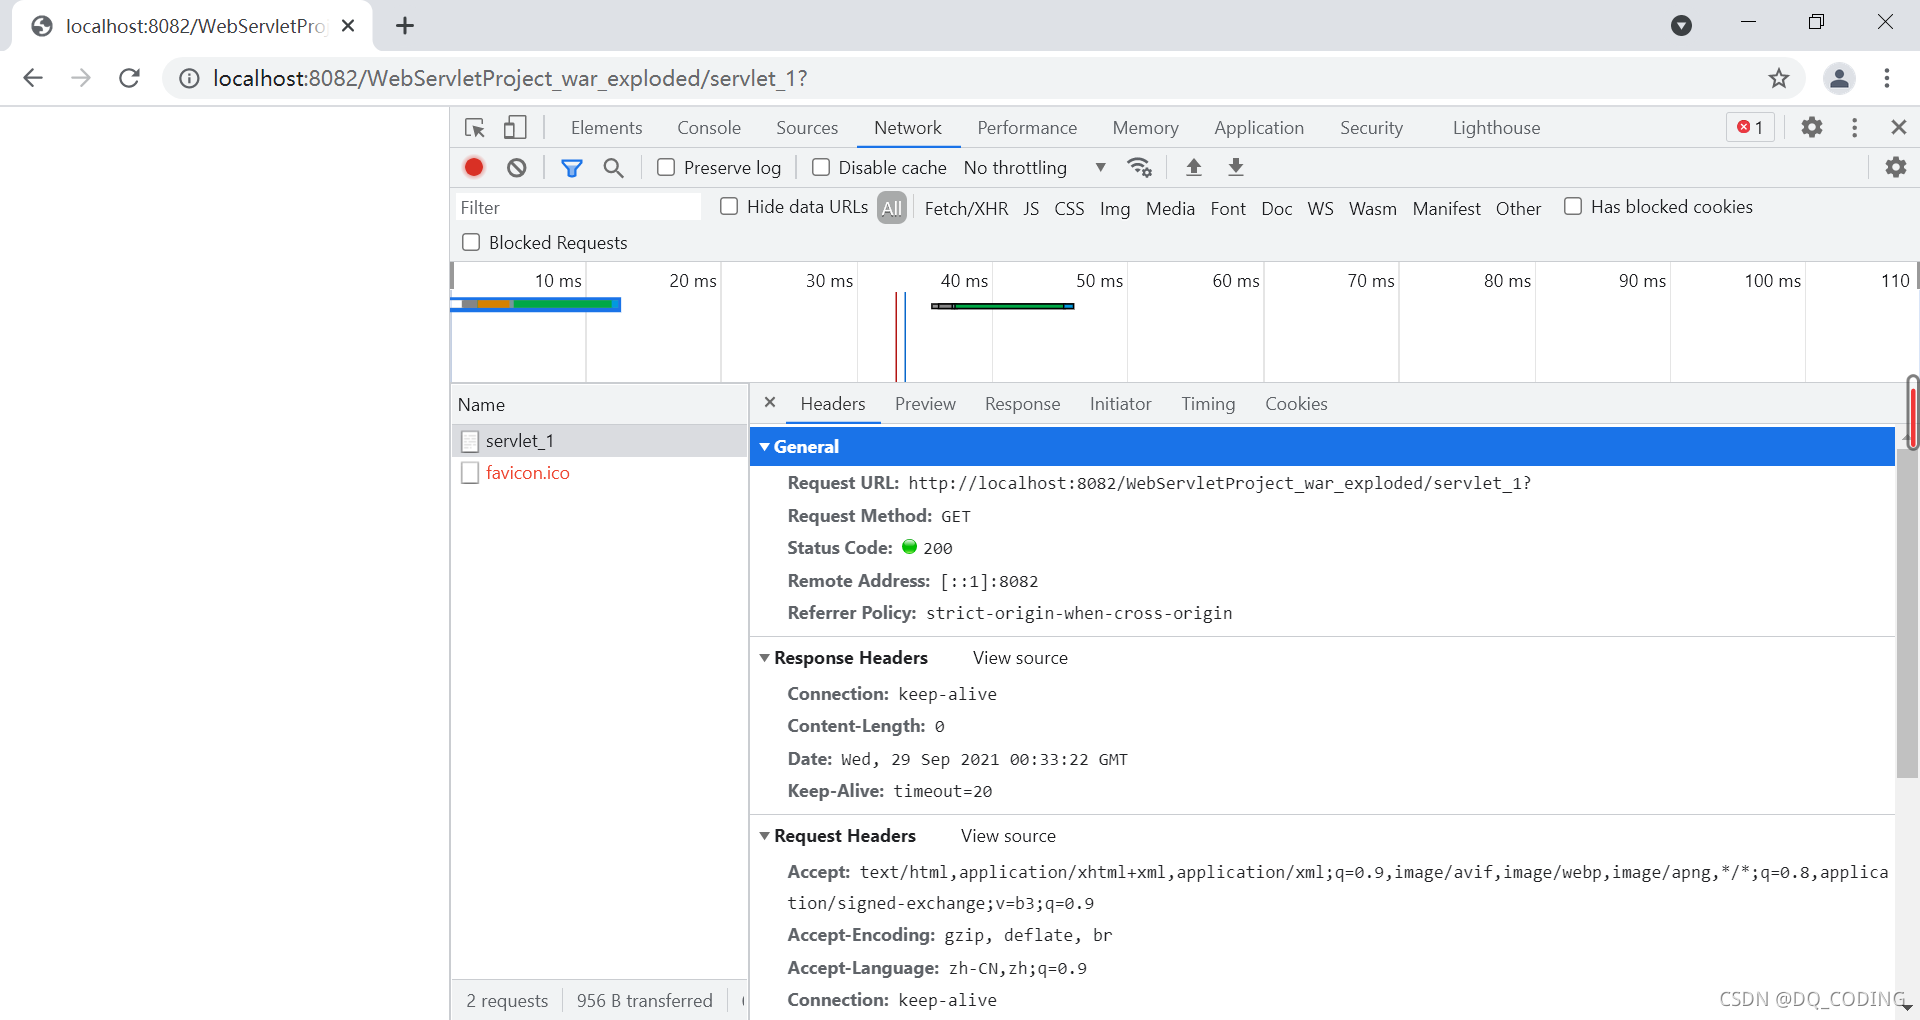This screenshot has width=1920, height=1020.
Task: Toggle the network filter funnel icon
Action: point(571,168)
